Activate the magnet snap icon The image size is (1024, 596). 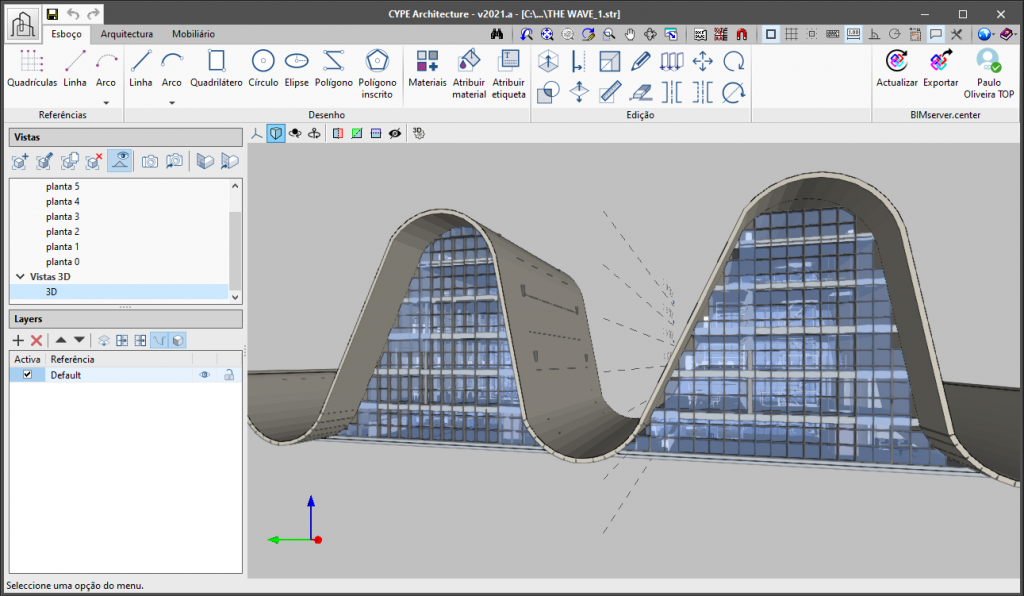[741, 34]
